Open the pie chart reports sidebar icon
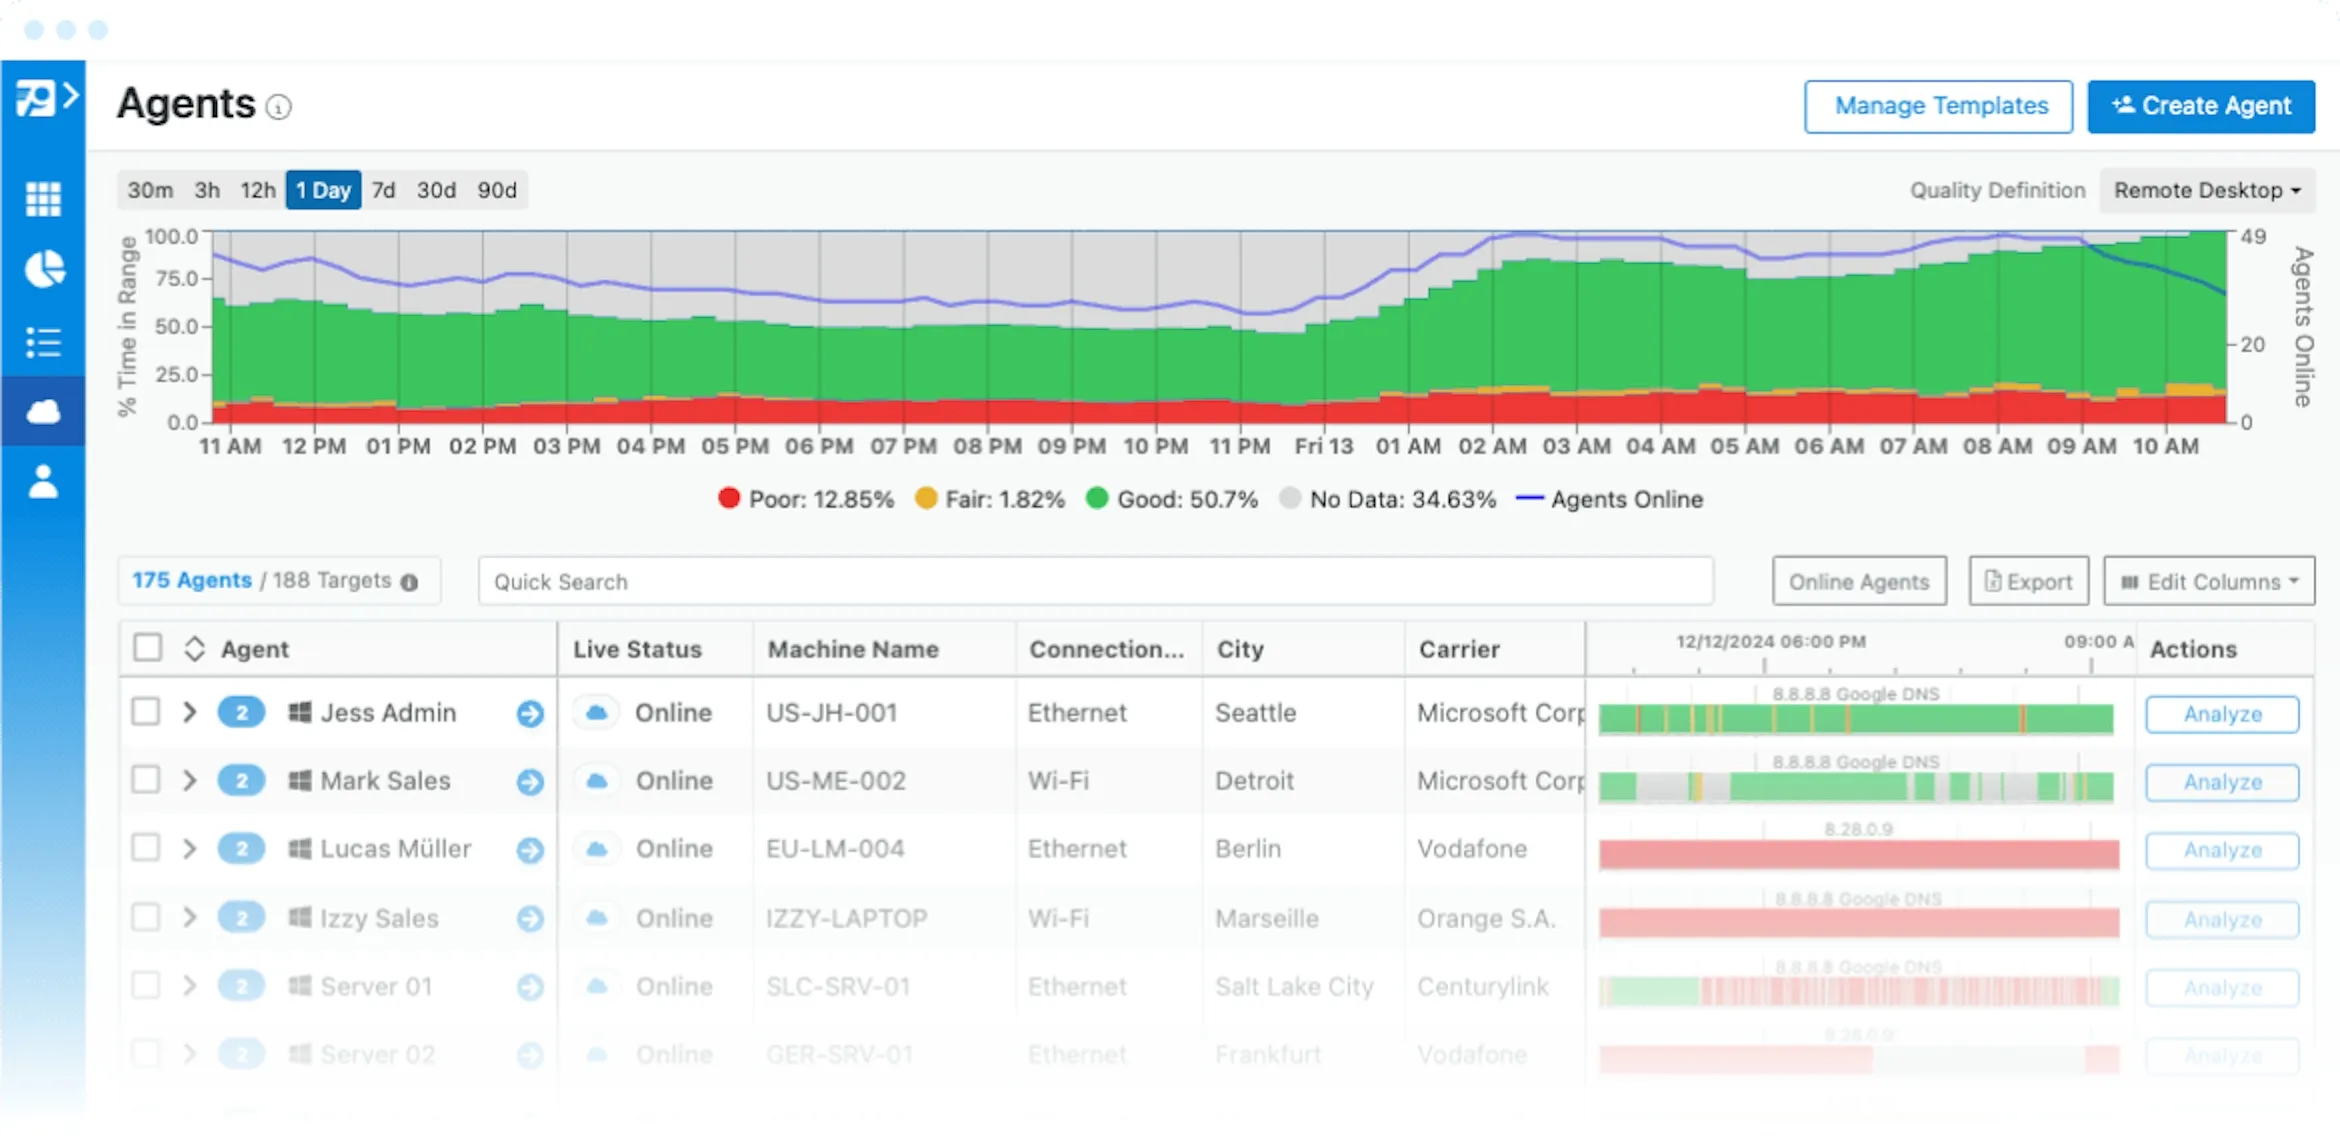The image size is (2340, 1140). coord(43,269)
